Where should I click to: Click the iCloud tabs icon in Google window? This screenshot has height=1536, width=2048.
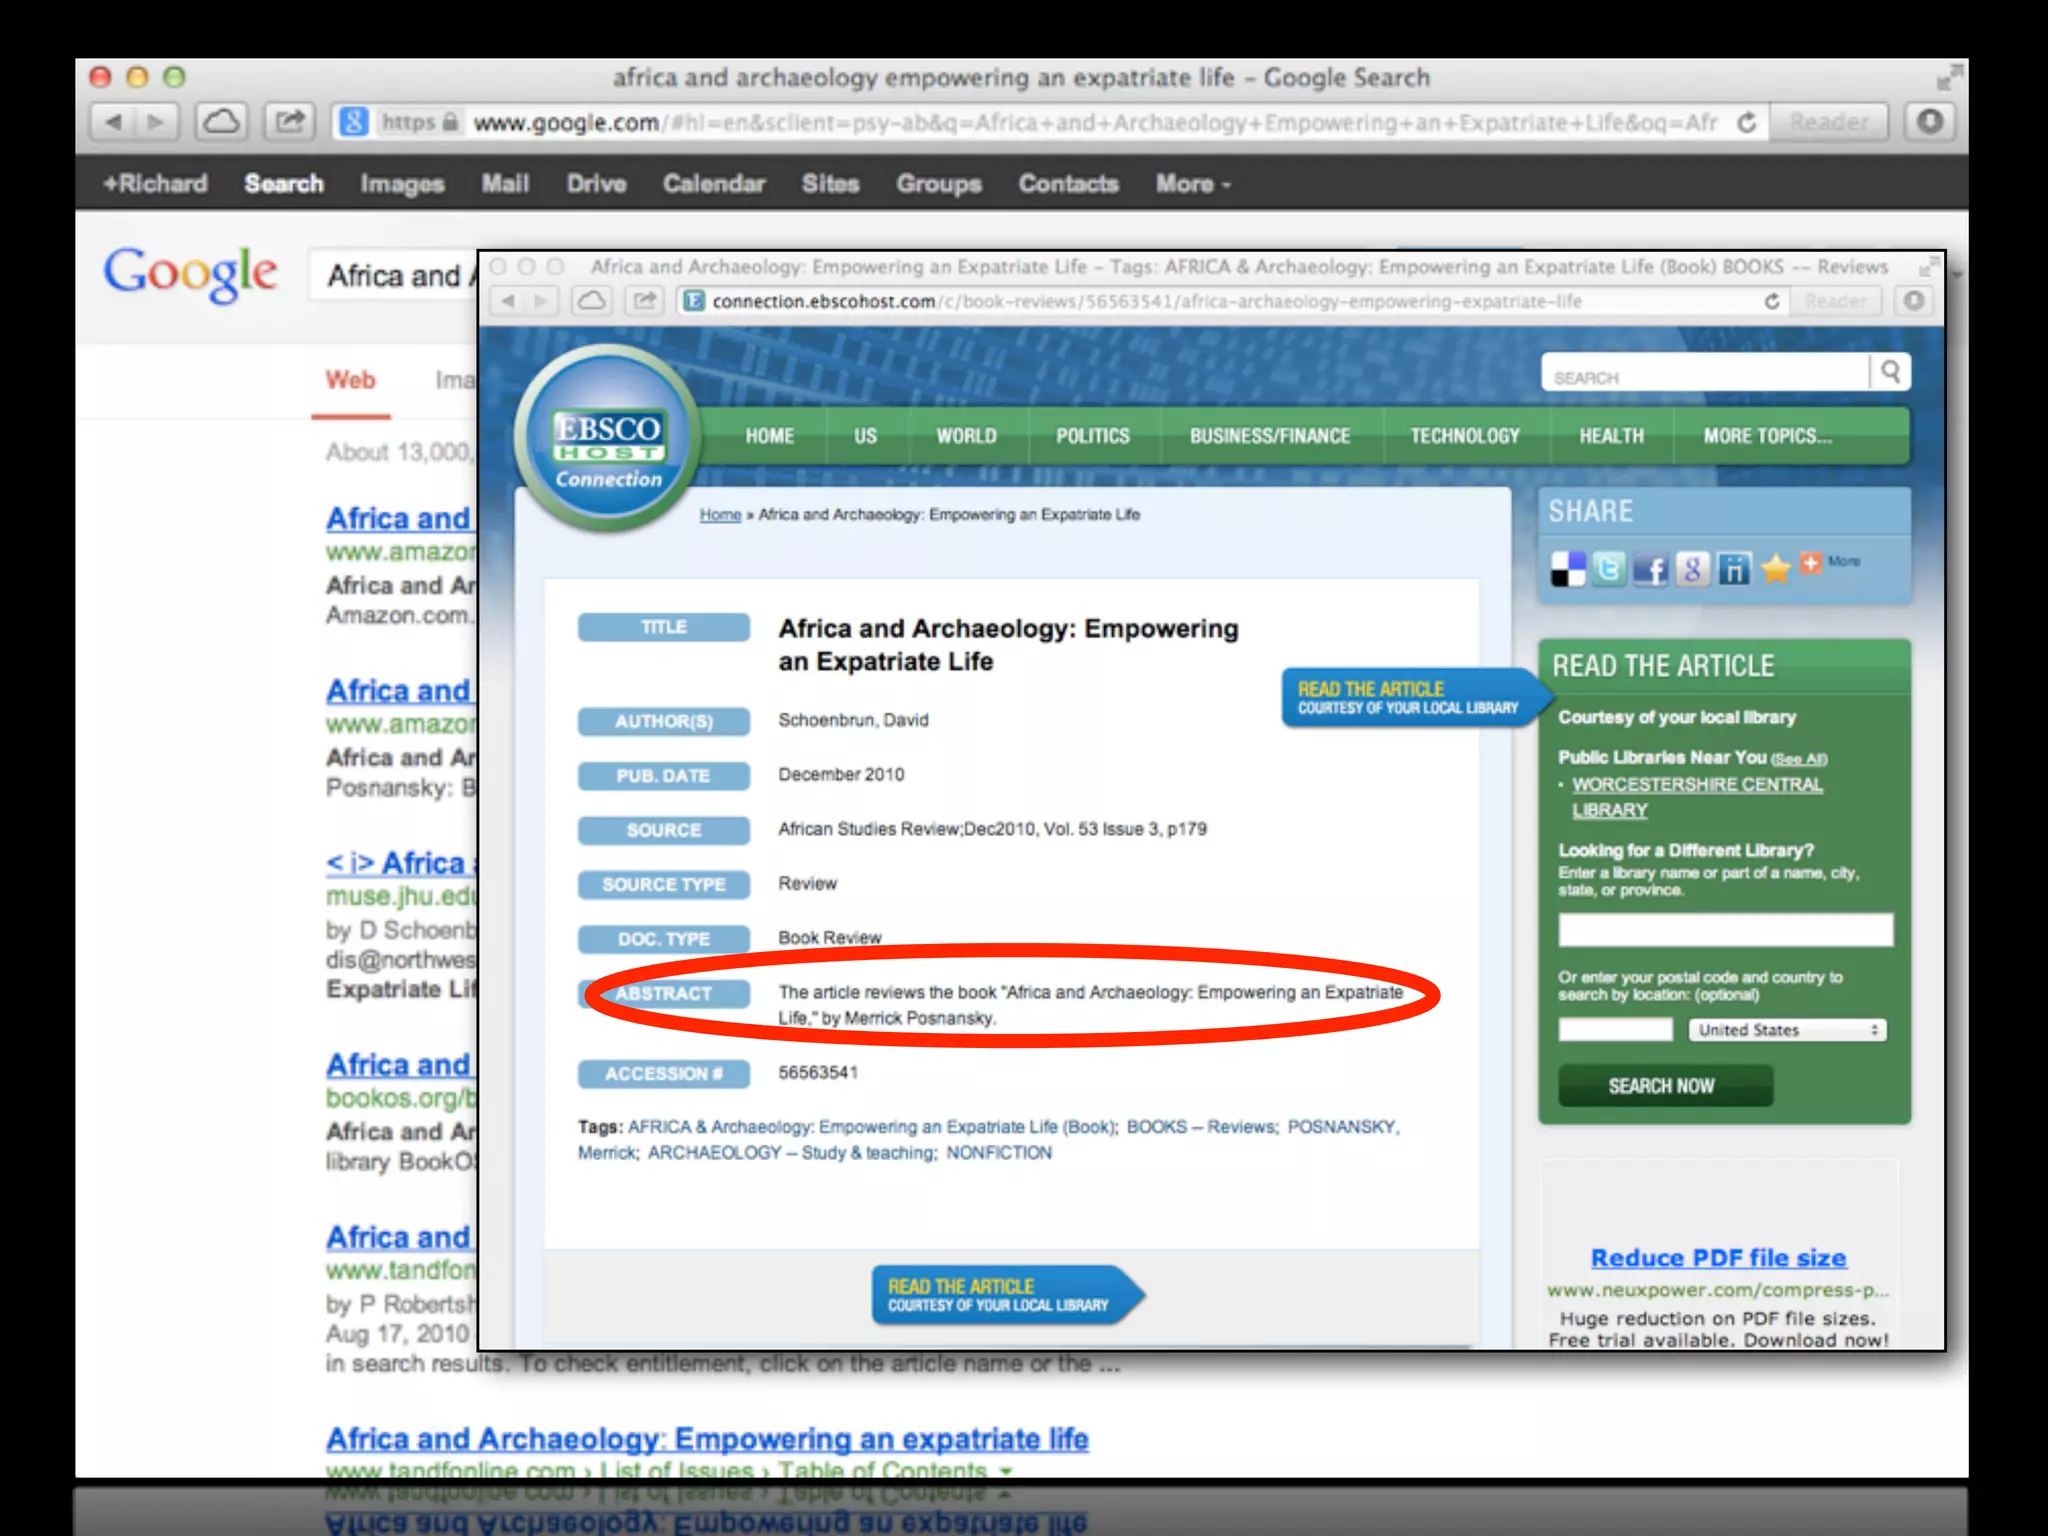[221, 122]
